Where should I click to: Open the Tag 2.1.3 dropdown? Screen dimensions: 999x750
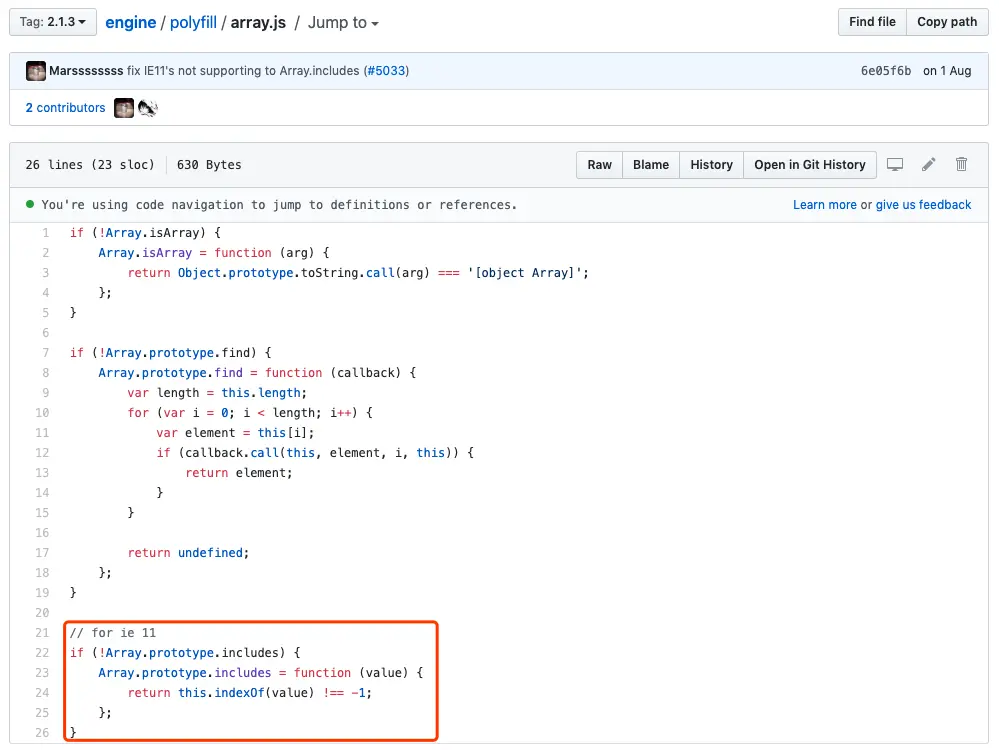tap(52, 21)
